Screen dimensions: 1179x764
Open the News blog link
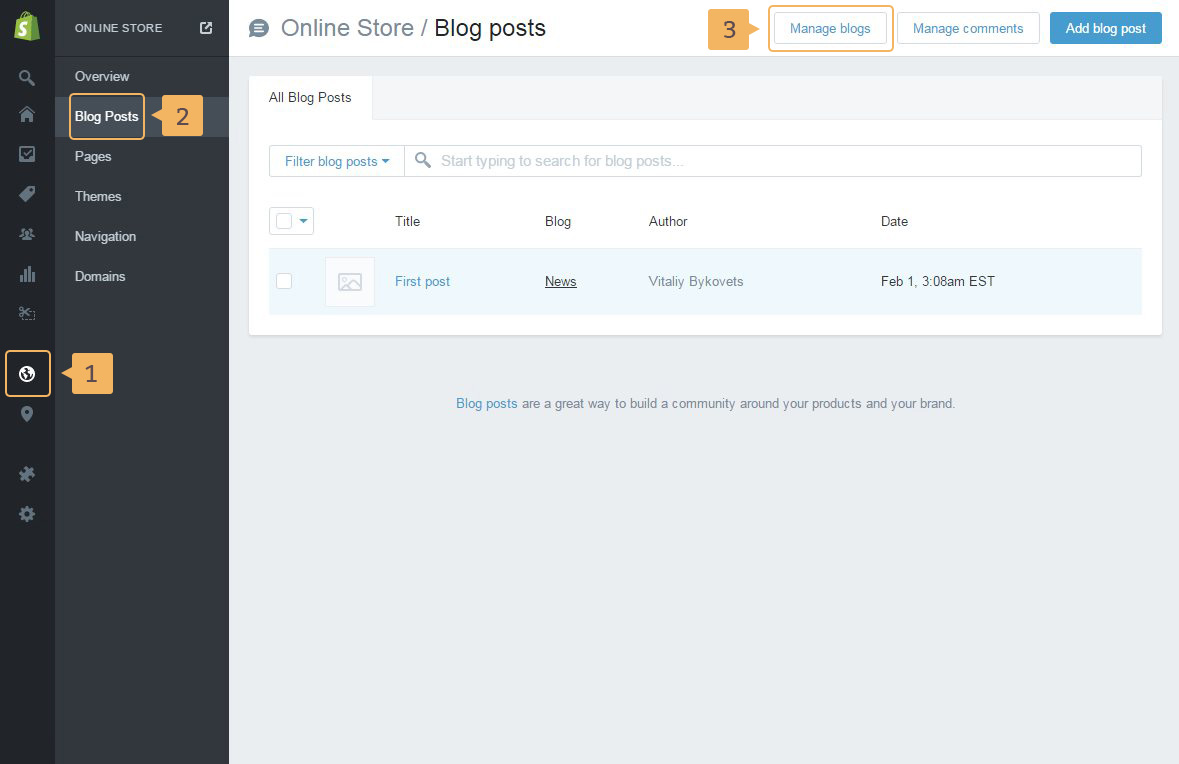point(560,282)
